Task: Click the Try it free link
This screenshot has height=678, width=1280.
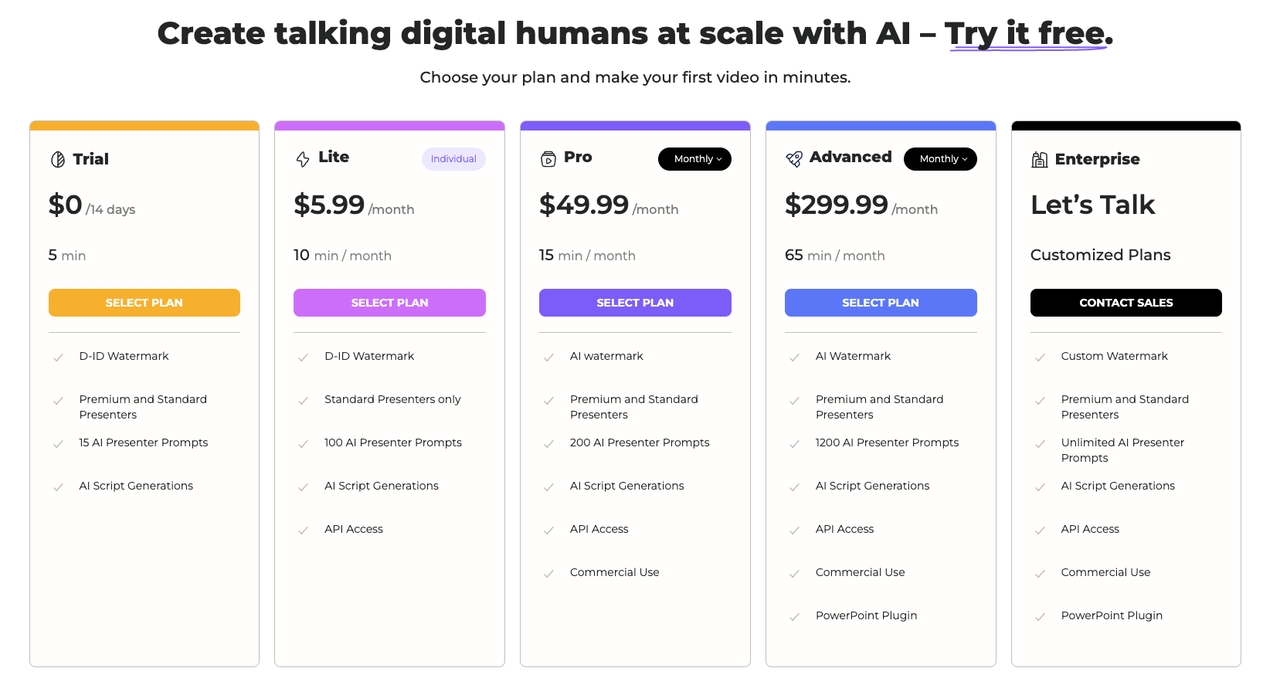Action: pyautogui.click(x=1025, y=34)
